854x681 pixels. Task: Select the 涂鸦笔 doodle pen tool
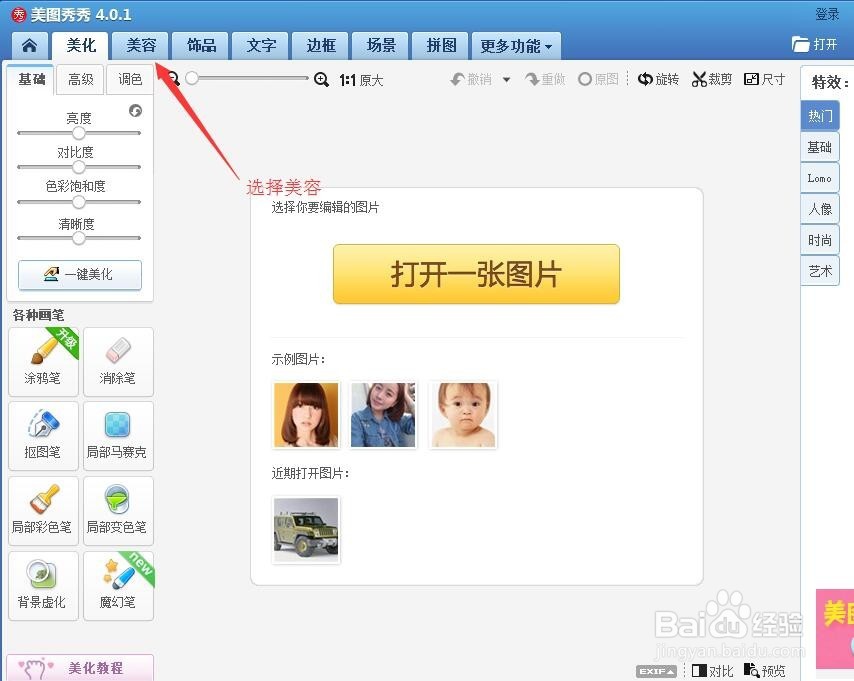44,362
